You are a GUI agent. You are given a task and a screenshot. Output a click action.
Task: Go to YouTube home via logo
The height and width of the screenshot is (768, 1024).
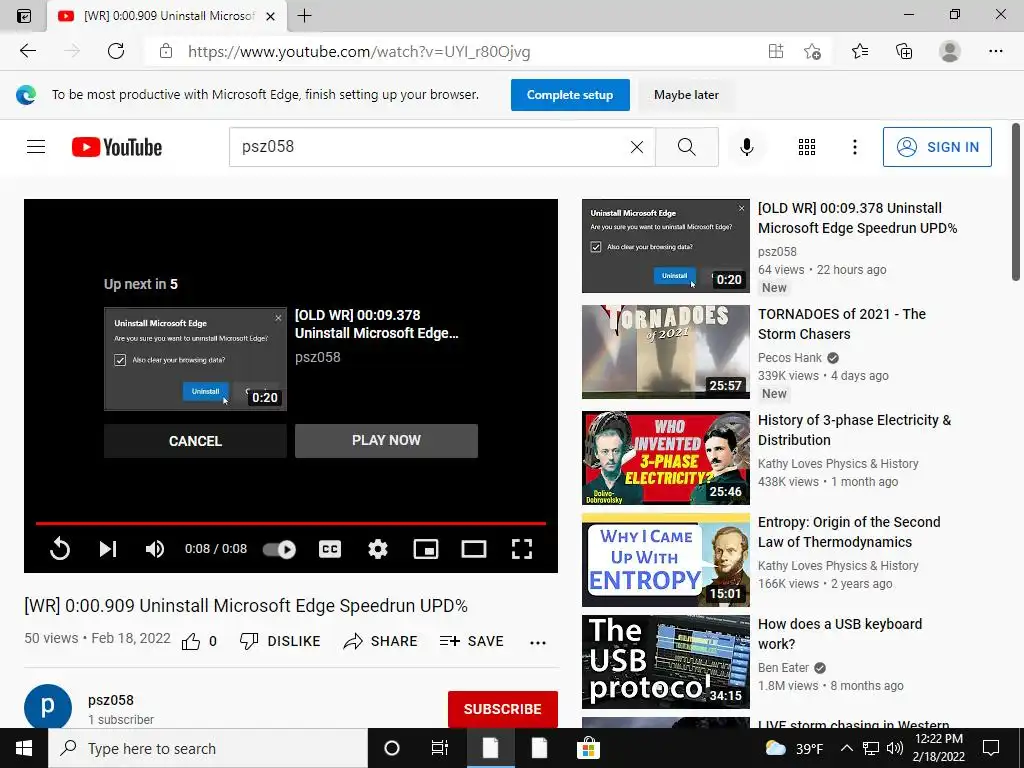coord(117,147)
